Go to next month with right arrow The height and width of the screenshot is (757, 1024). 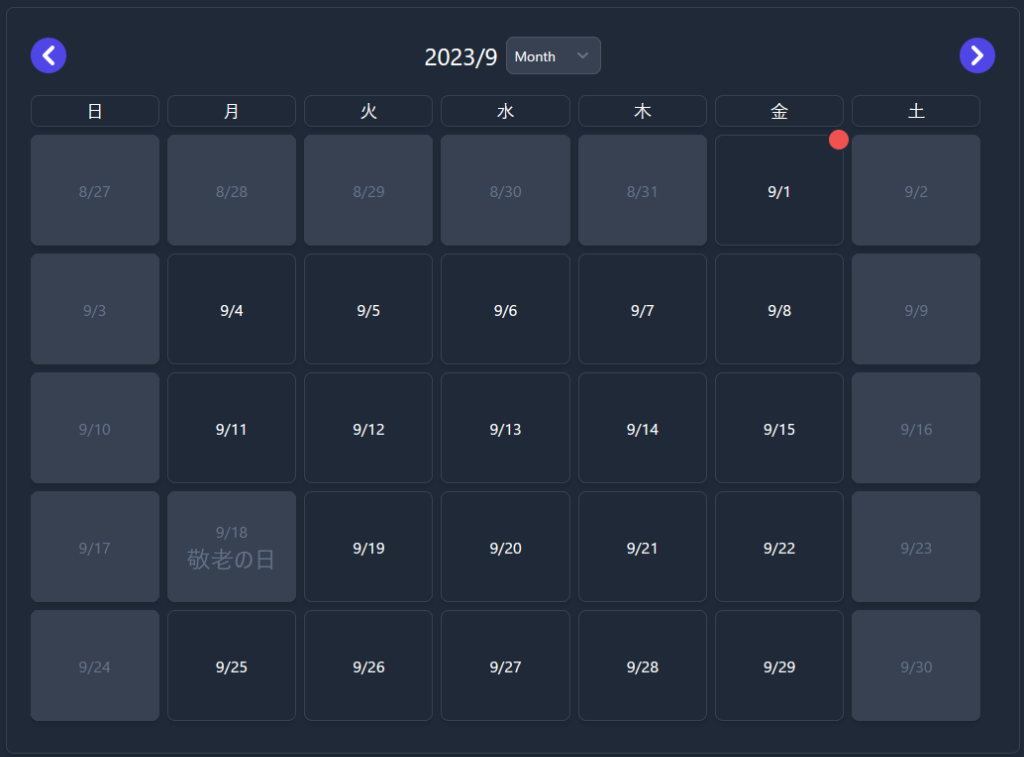977,55
